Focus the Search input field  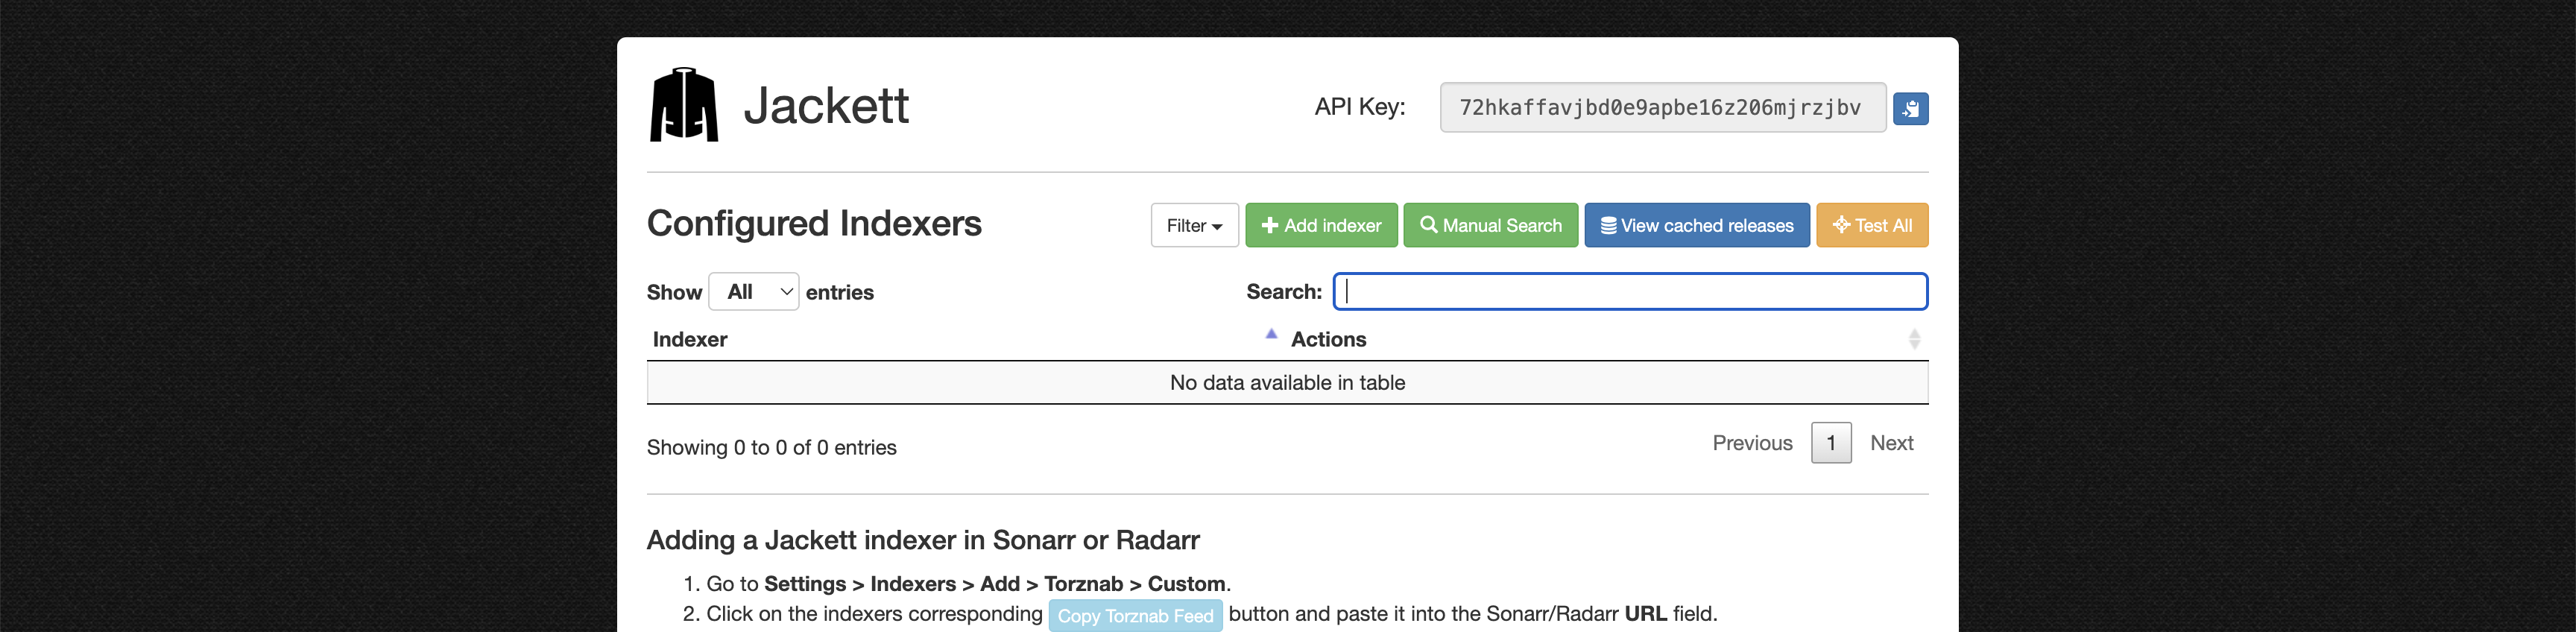point(1630,291)
